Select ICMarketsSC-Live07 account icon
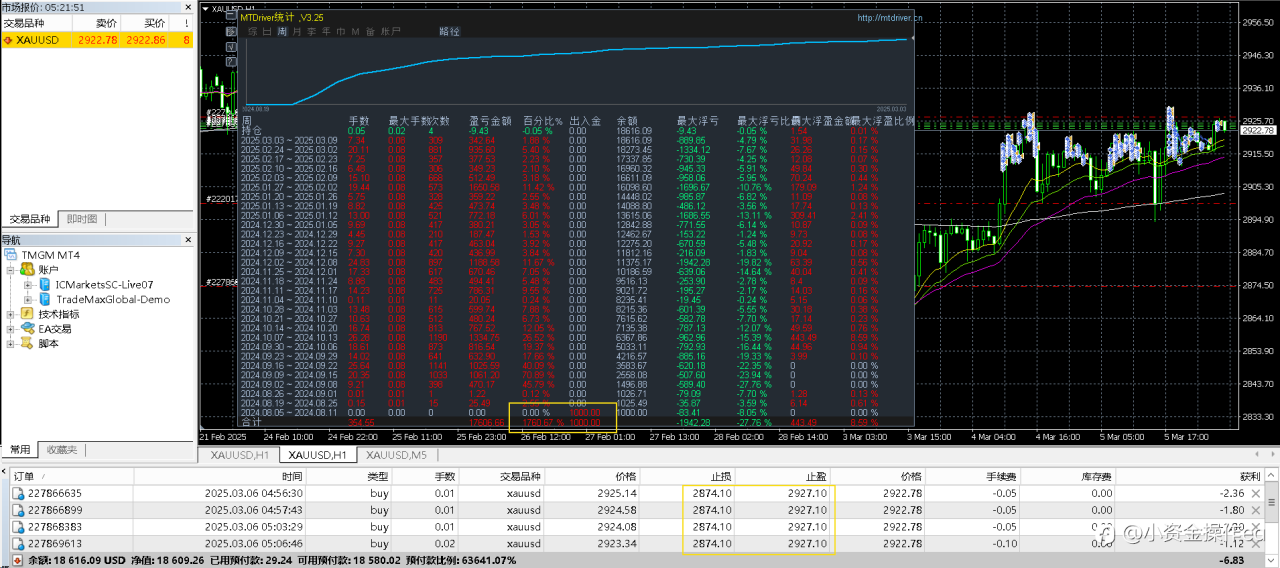The width and height of the screenshot is (1280, 568). tap(44, 285)
